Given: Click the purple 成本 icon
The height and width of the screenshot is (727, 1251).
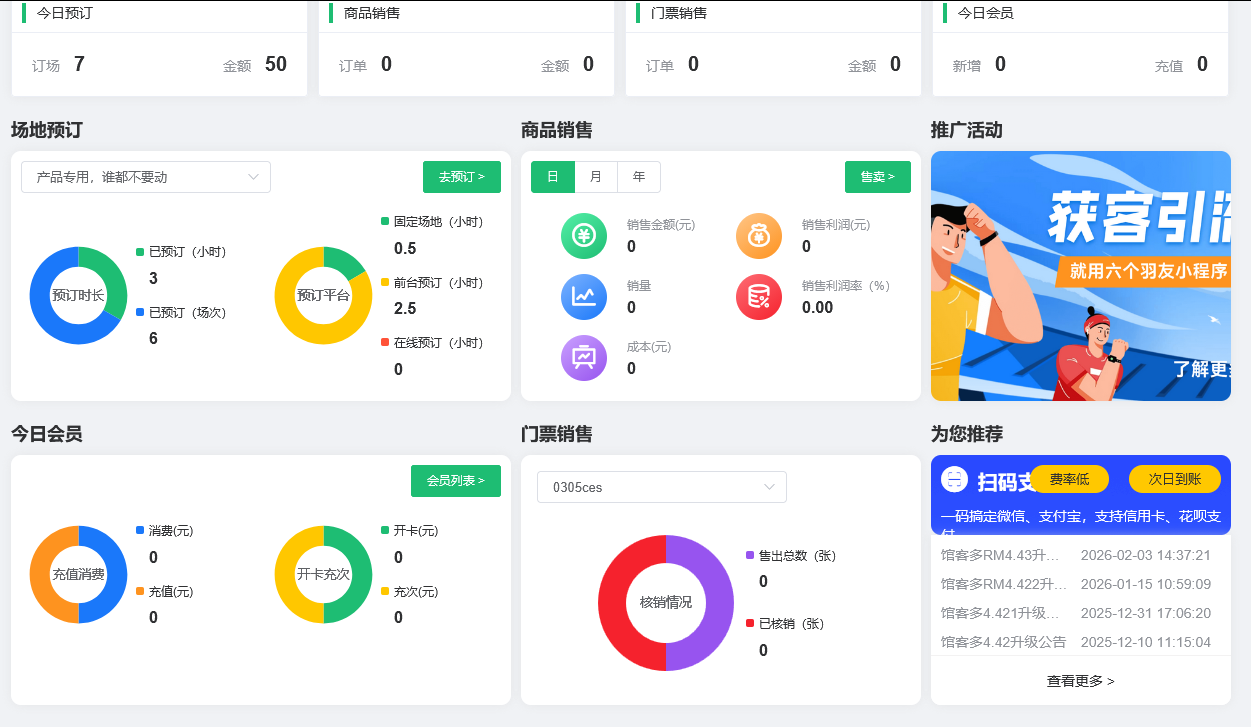Looking at the screenshot, I should click(x=584, y=358).
